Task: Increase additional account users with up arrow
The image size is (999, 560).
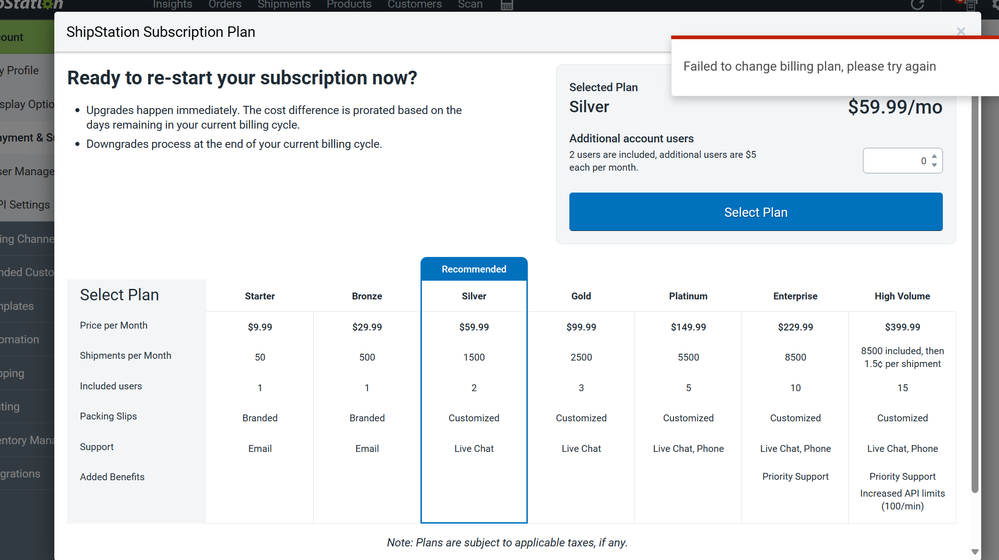Action: pyautogui.click(x=934, y=156)
